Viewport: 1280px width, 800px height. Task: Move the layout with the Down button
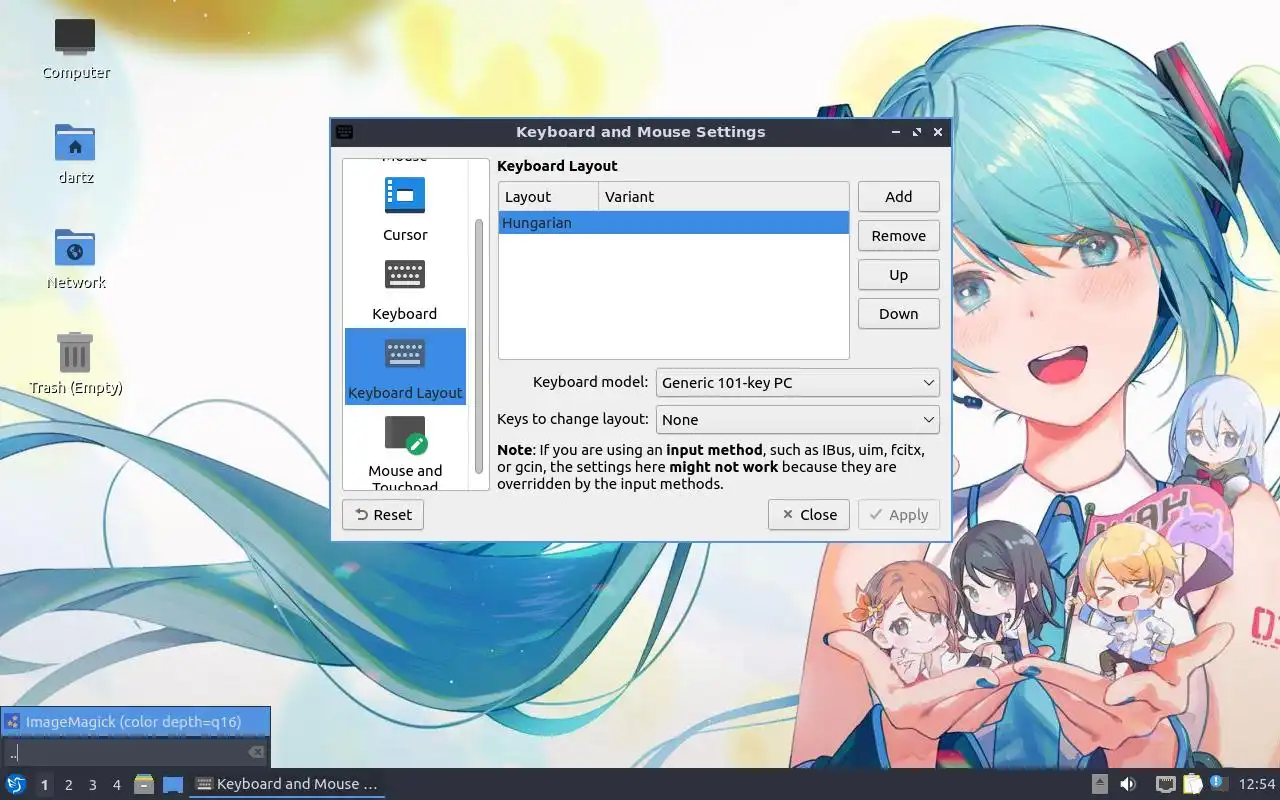[x=898, y=313]
